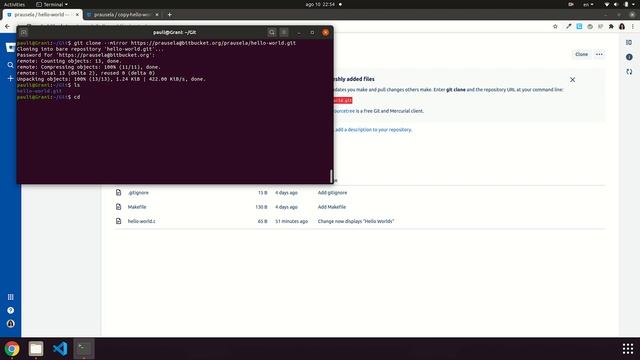This screenshot has width=640, height=360.
Task: Open the profile avatar in the Bitbucket sidebar
Action: 11,324
